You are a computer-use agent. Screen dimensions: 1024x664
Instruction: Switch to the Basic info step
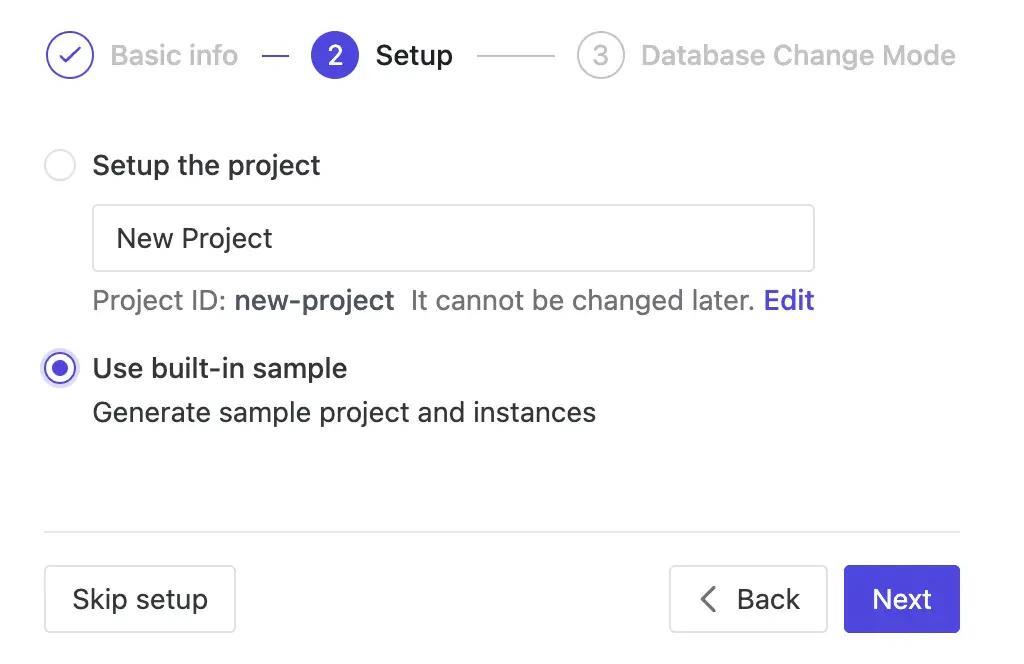point(173,55)
